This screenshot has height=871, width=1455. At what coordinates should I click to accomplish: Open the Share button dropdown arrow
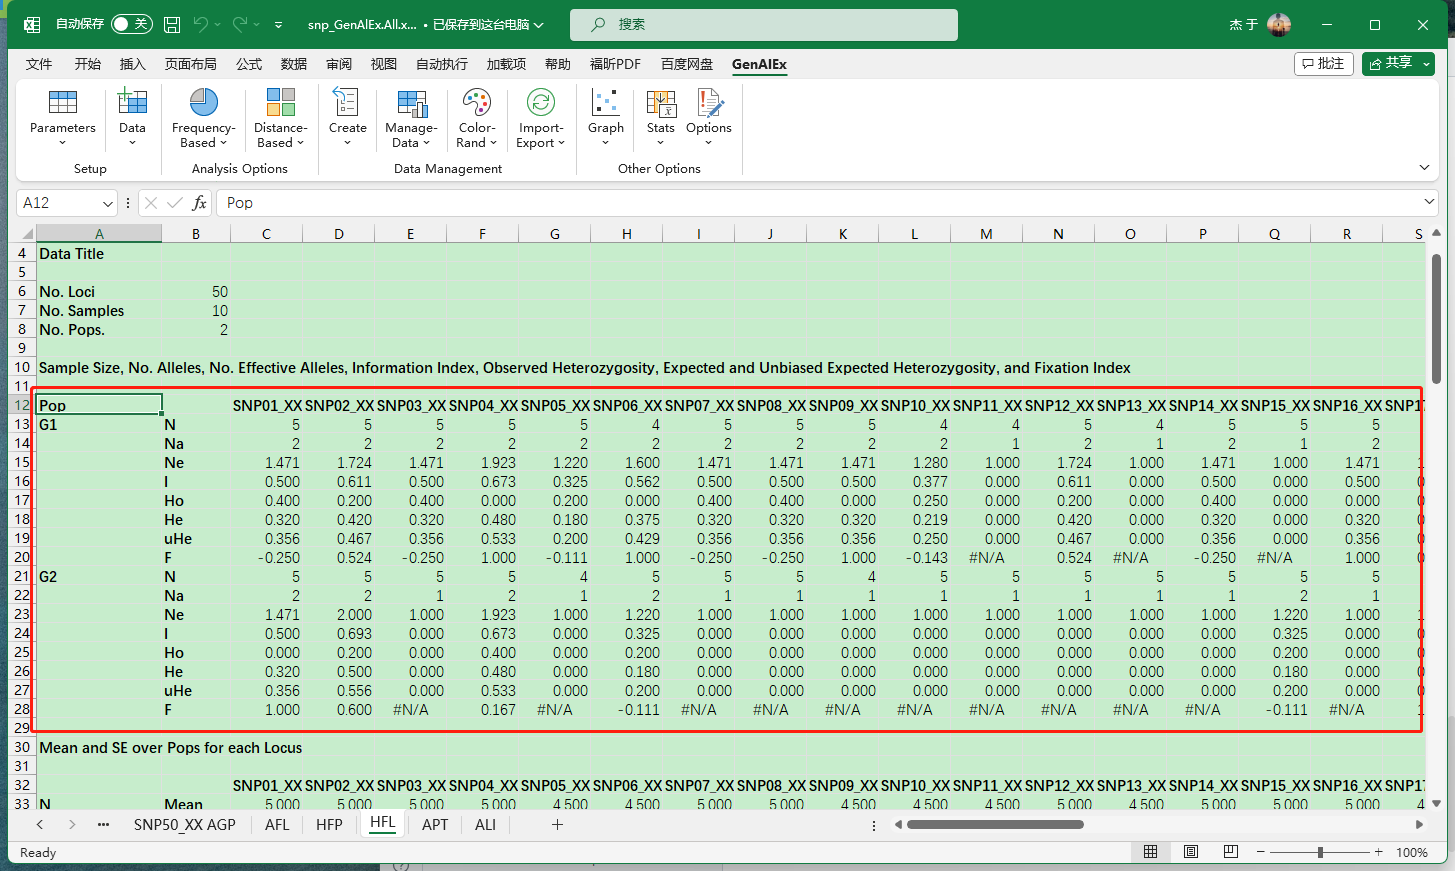[x=1427, y=63]
